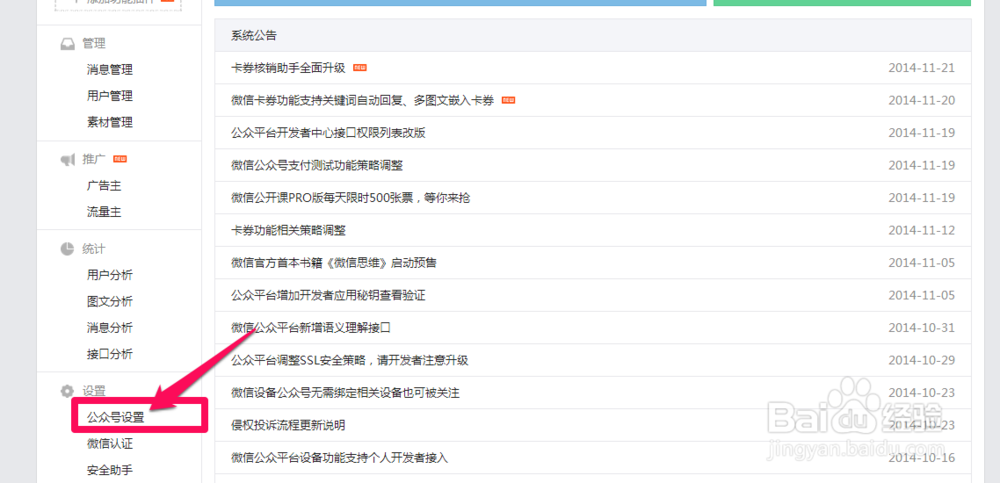Open announcement 微信卡券功能支持关键词自动回复
The width and height of the screenshot is (1000, 483).
pos(362,100)
